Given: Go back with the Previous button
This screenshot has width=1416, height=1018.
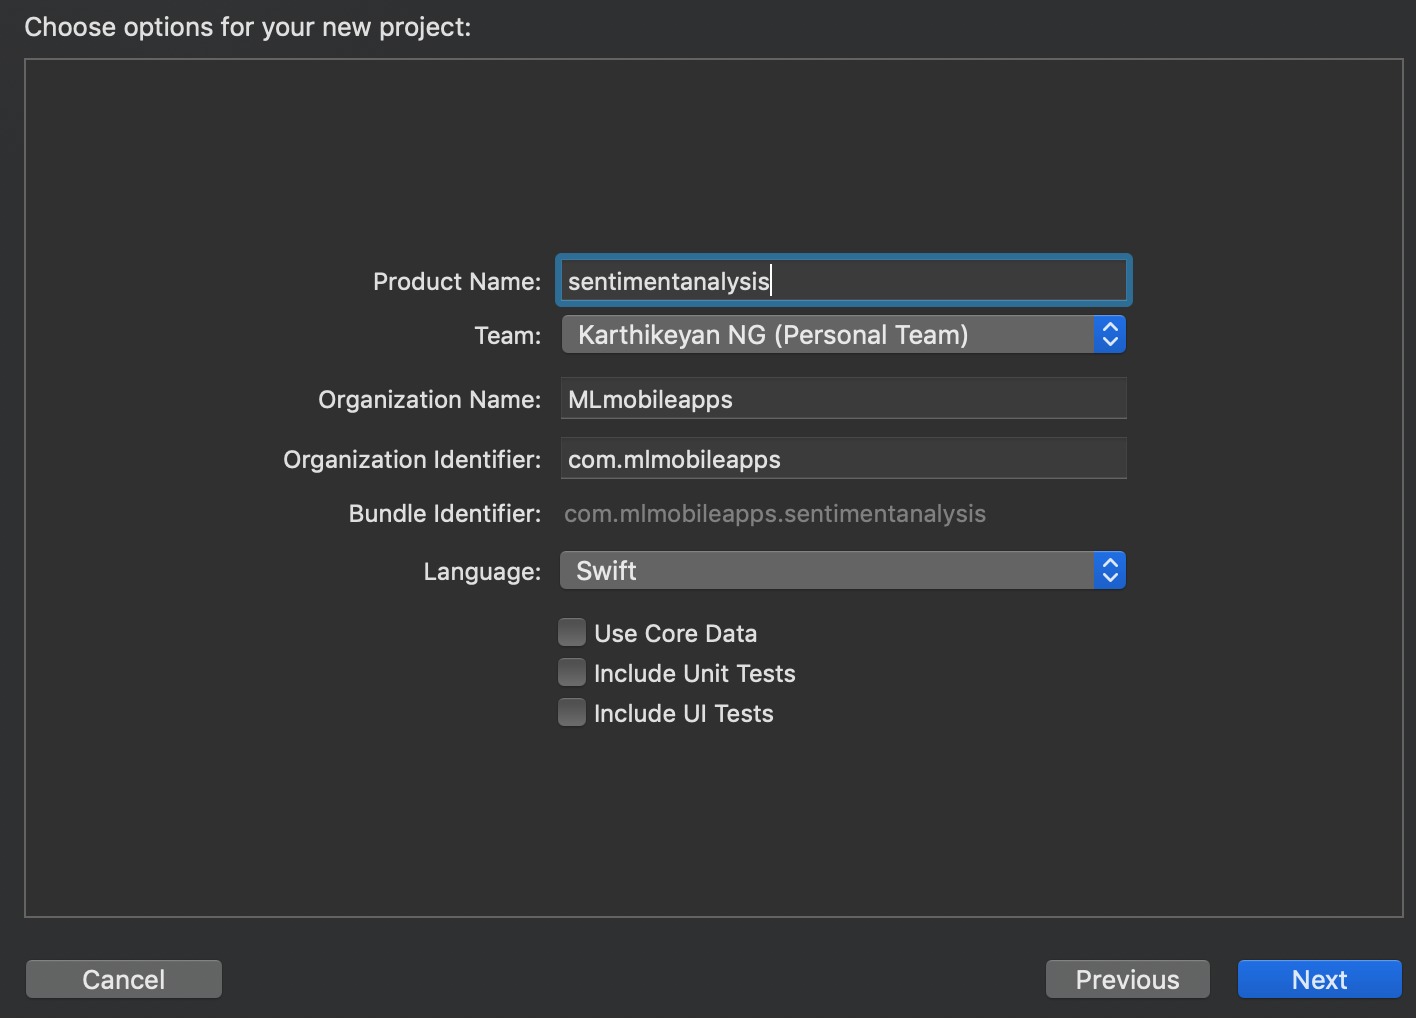Looking at the screenshot, I should coord(1128,979).
